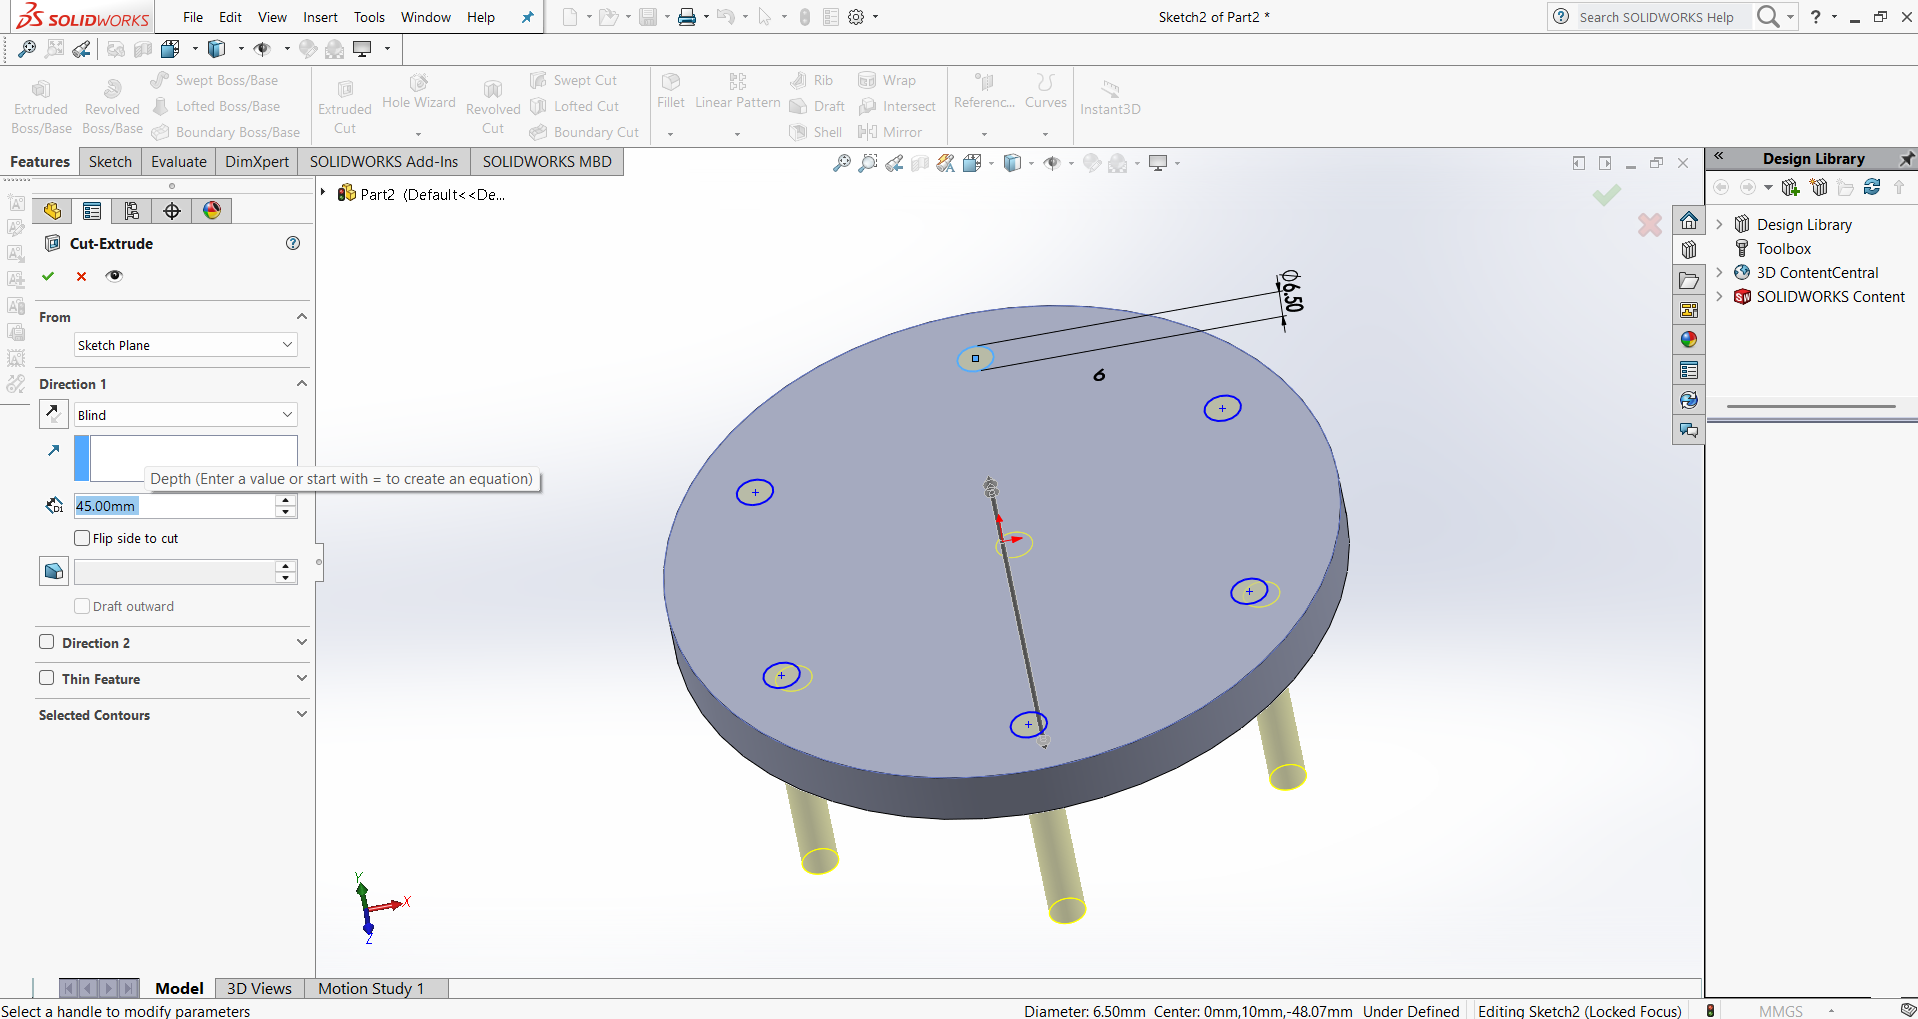Expand the Part2 tree node in viewport
Viewport: 1918px width, 1019px height.
[323, 193]
